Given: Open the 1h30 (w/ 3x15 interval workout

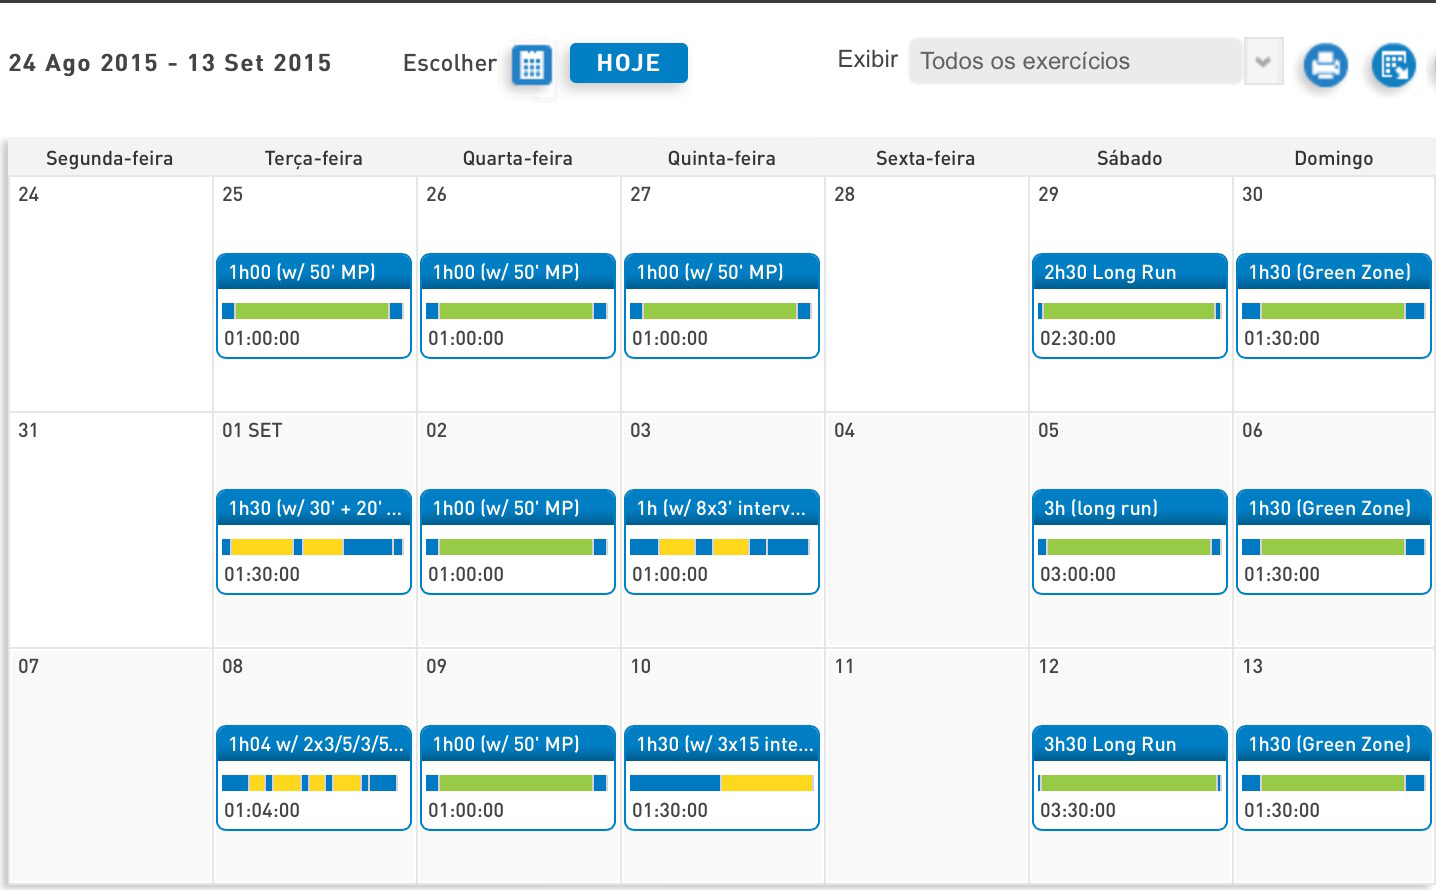Looking at the screenshot, I should coord(721,744).
